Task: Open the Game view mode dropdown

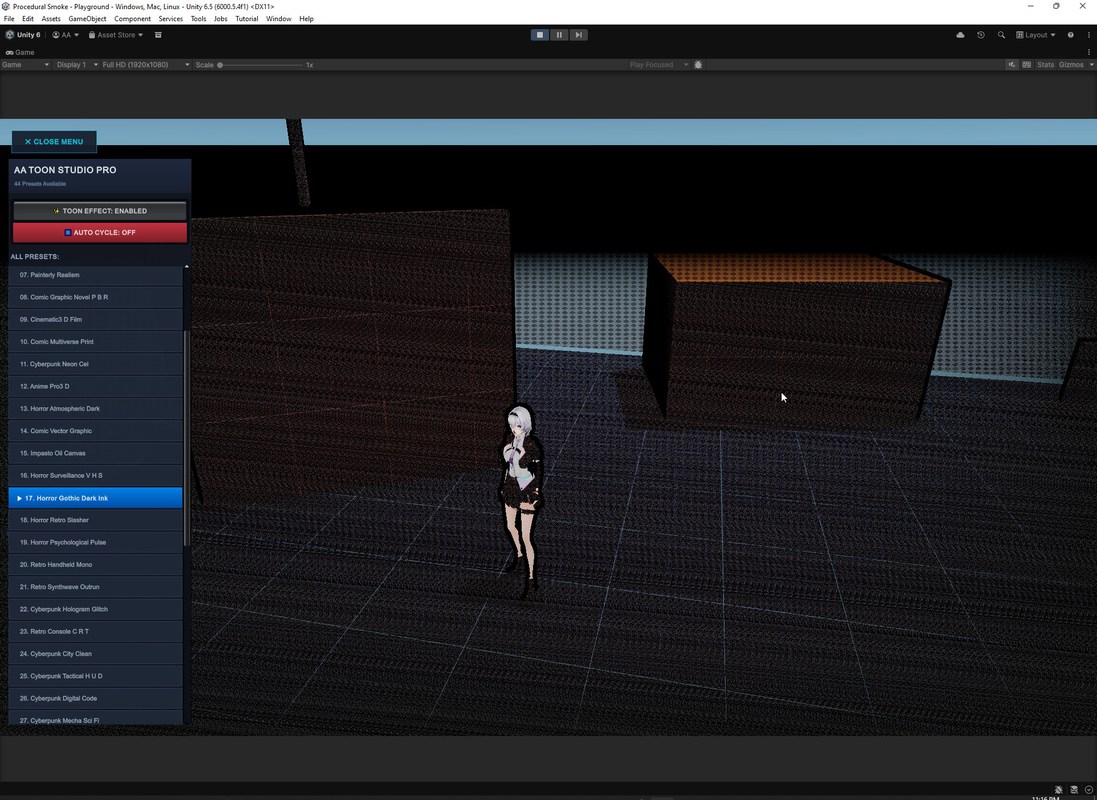Action: [25, 65]
